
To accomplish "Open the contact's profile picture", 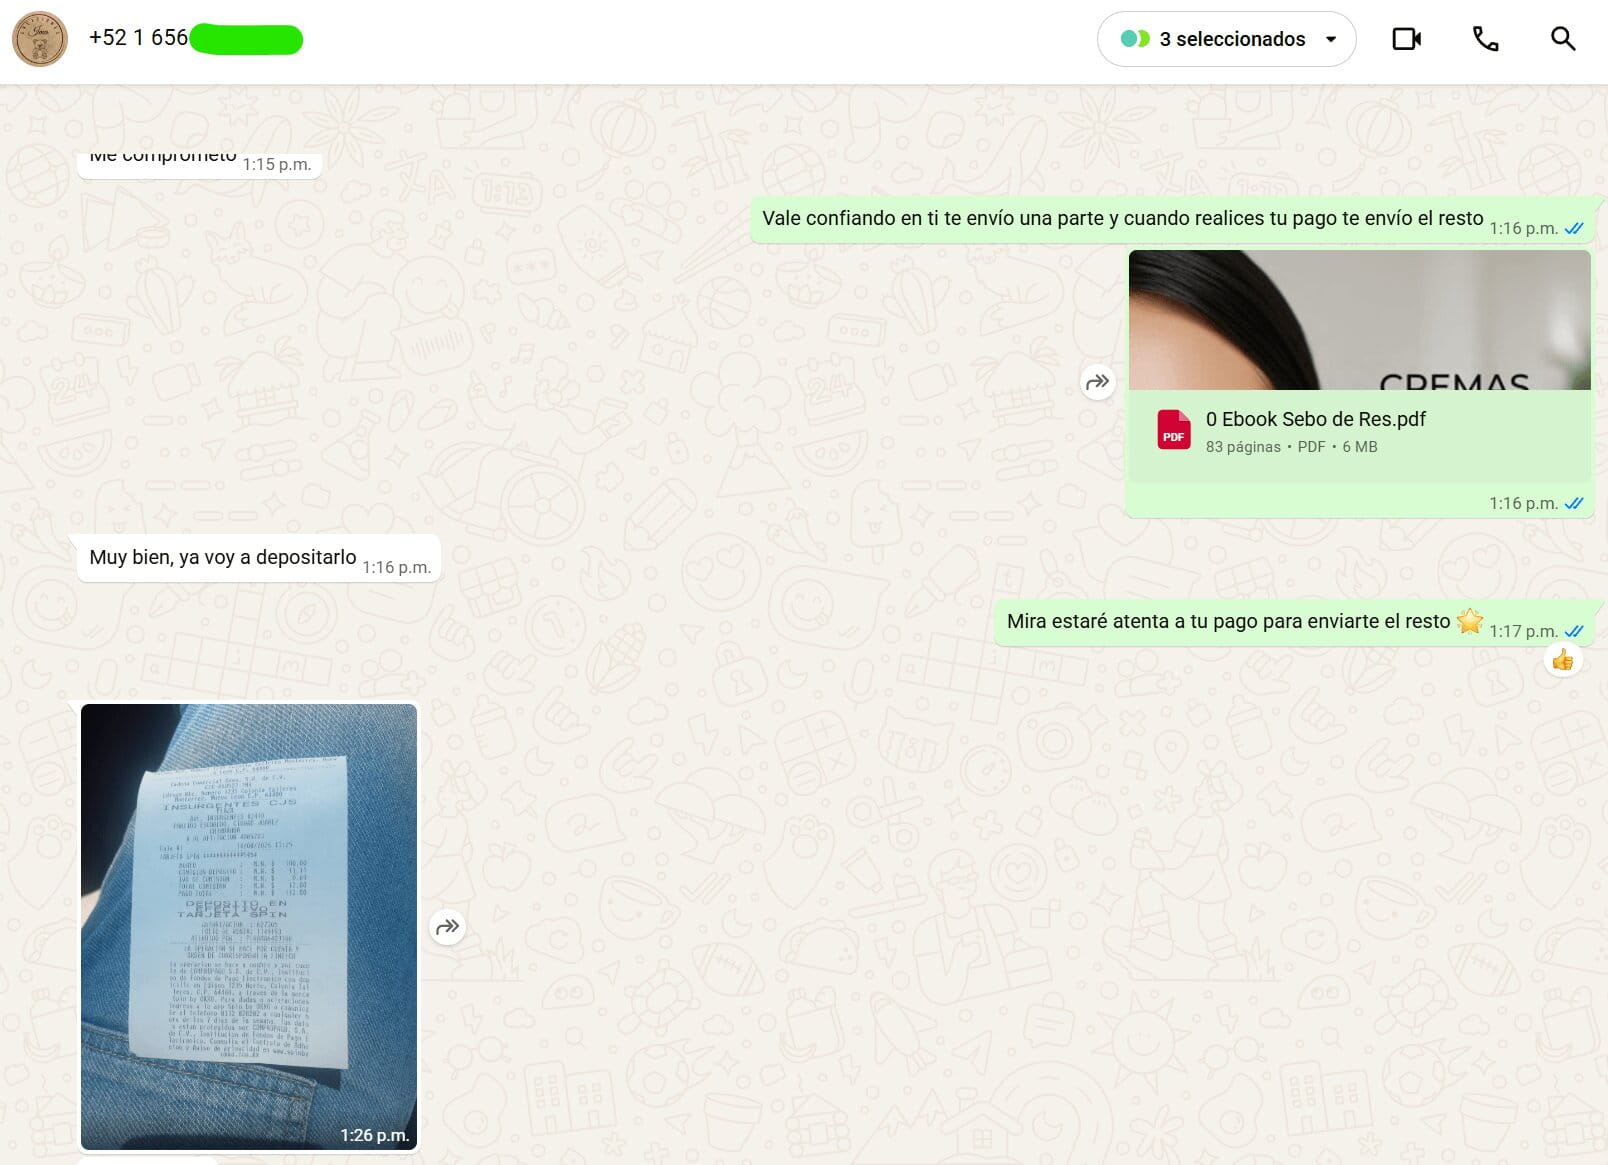I will point(40,39).
